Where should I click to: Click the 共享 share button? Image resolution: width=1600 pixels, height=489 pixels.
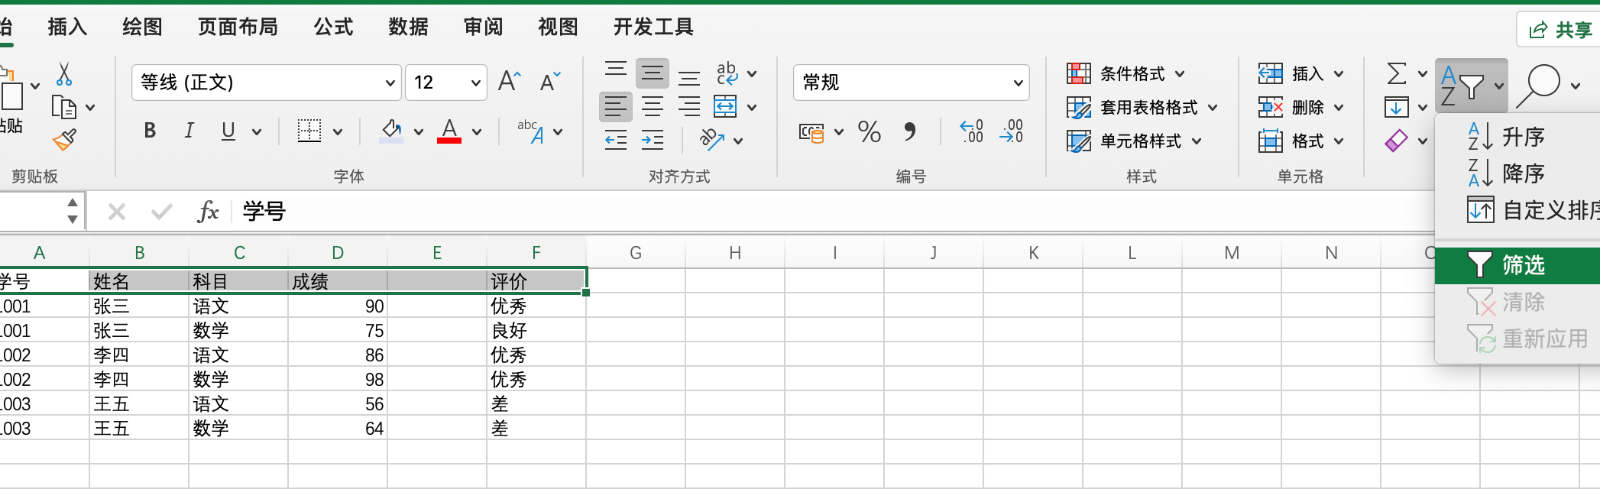[1560, 30]
